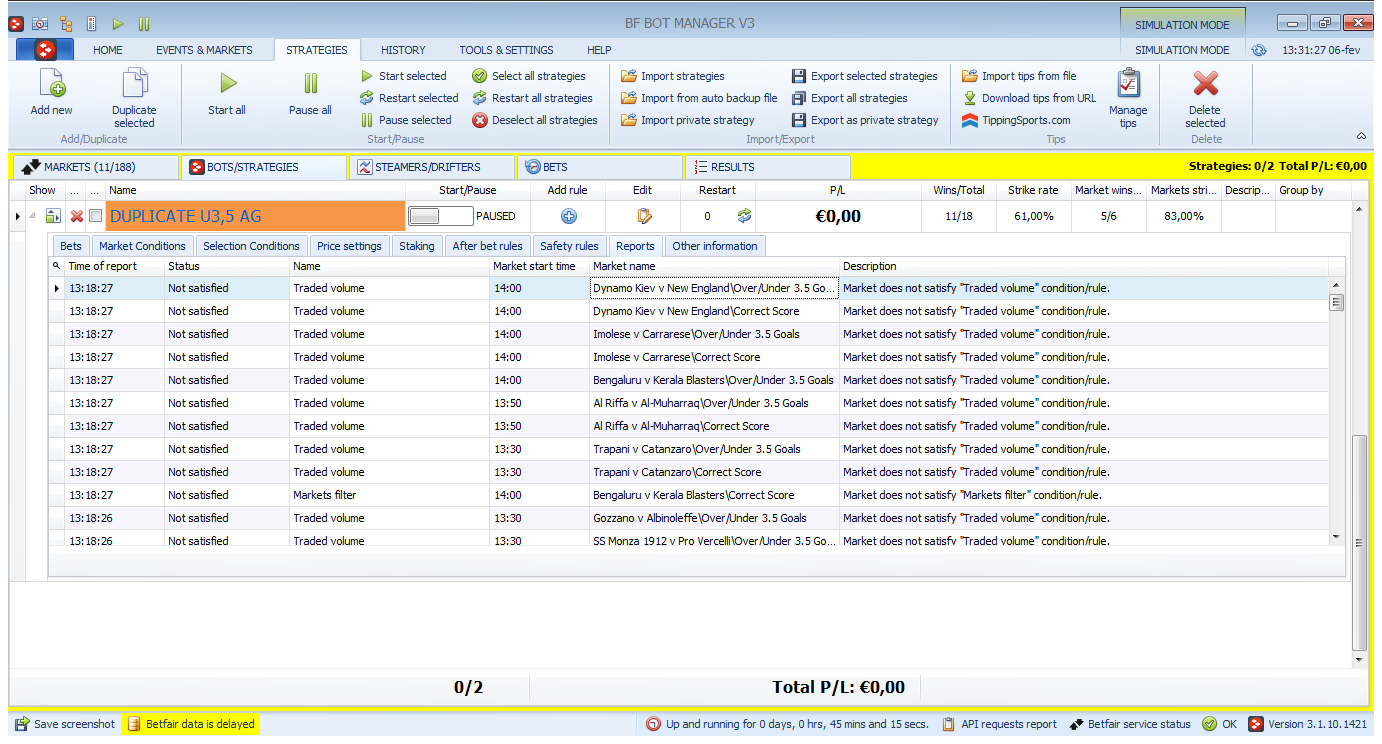Viewport: 1382px width, 744px height.
Task: Click Betfair data is delayed indicator
Action: click(191, 724)
